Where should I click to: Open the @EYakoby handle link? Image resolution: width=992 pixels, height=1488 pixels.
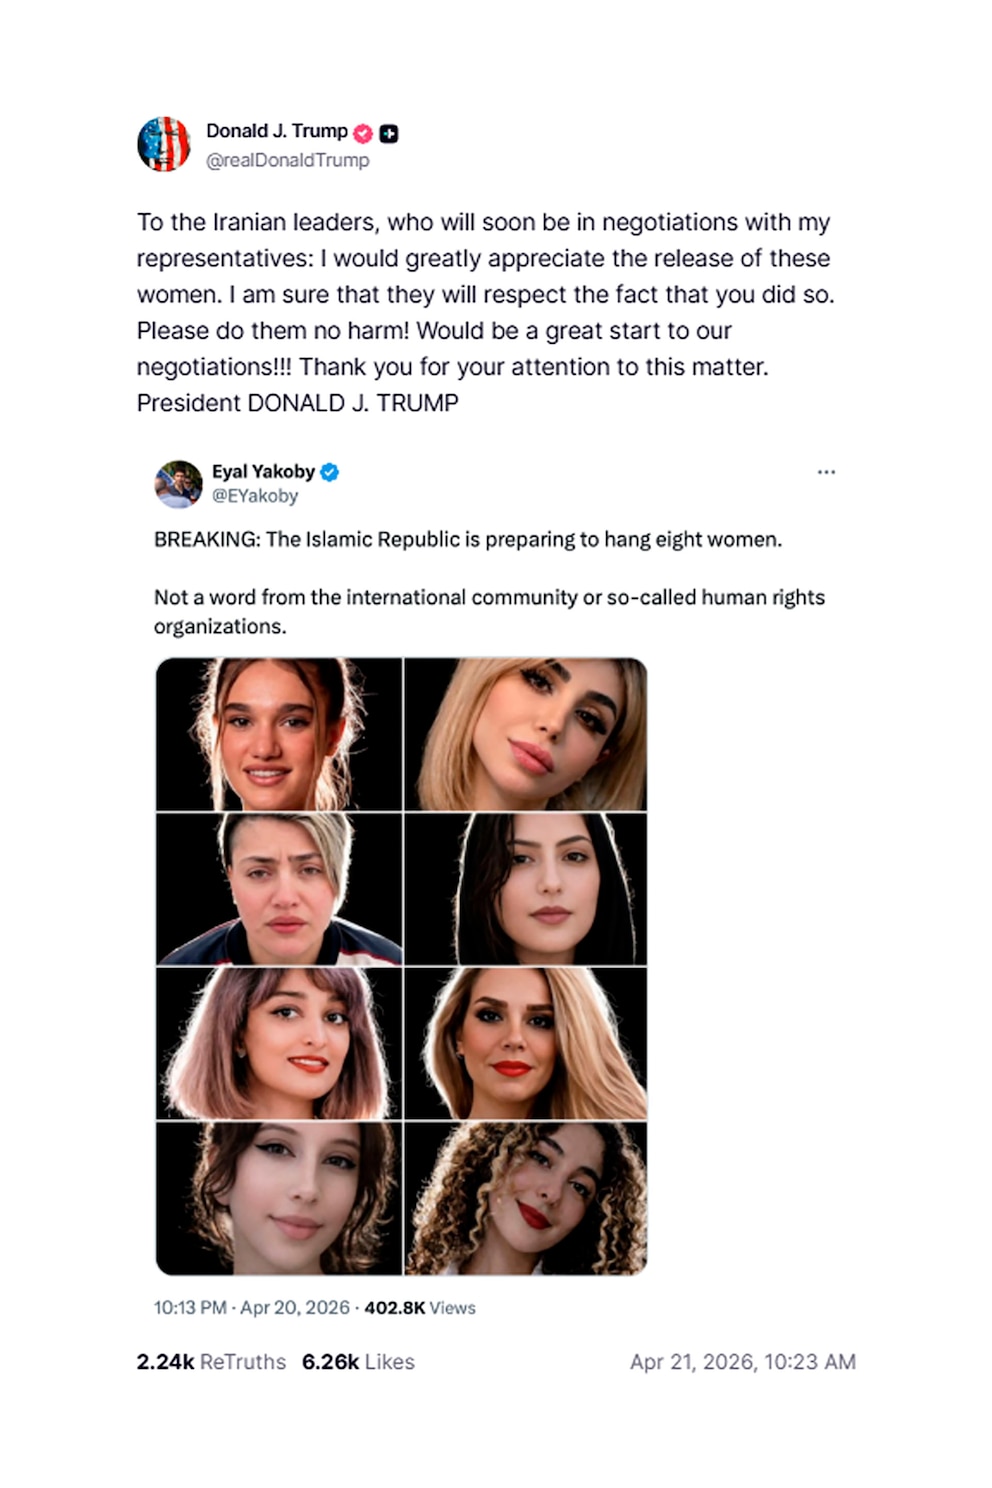click(255, 496)
